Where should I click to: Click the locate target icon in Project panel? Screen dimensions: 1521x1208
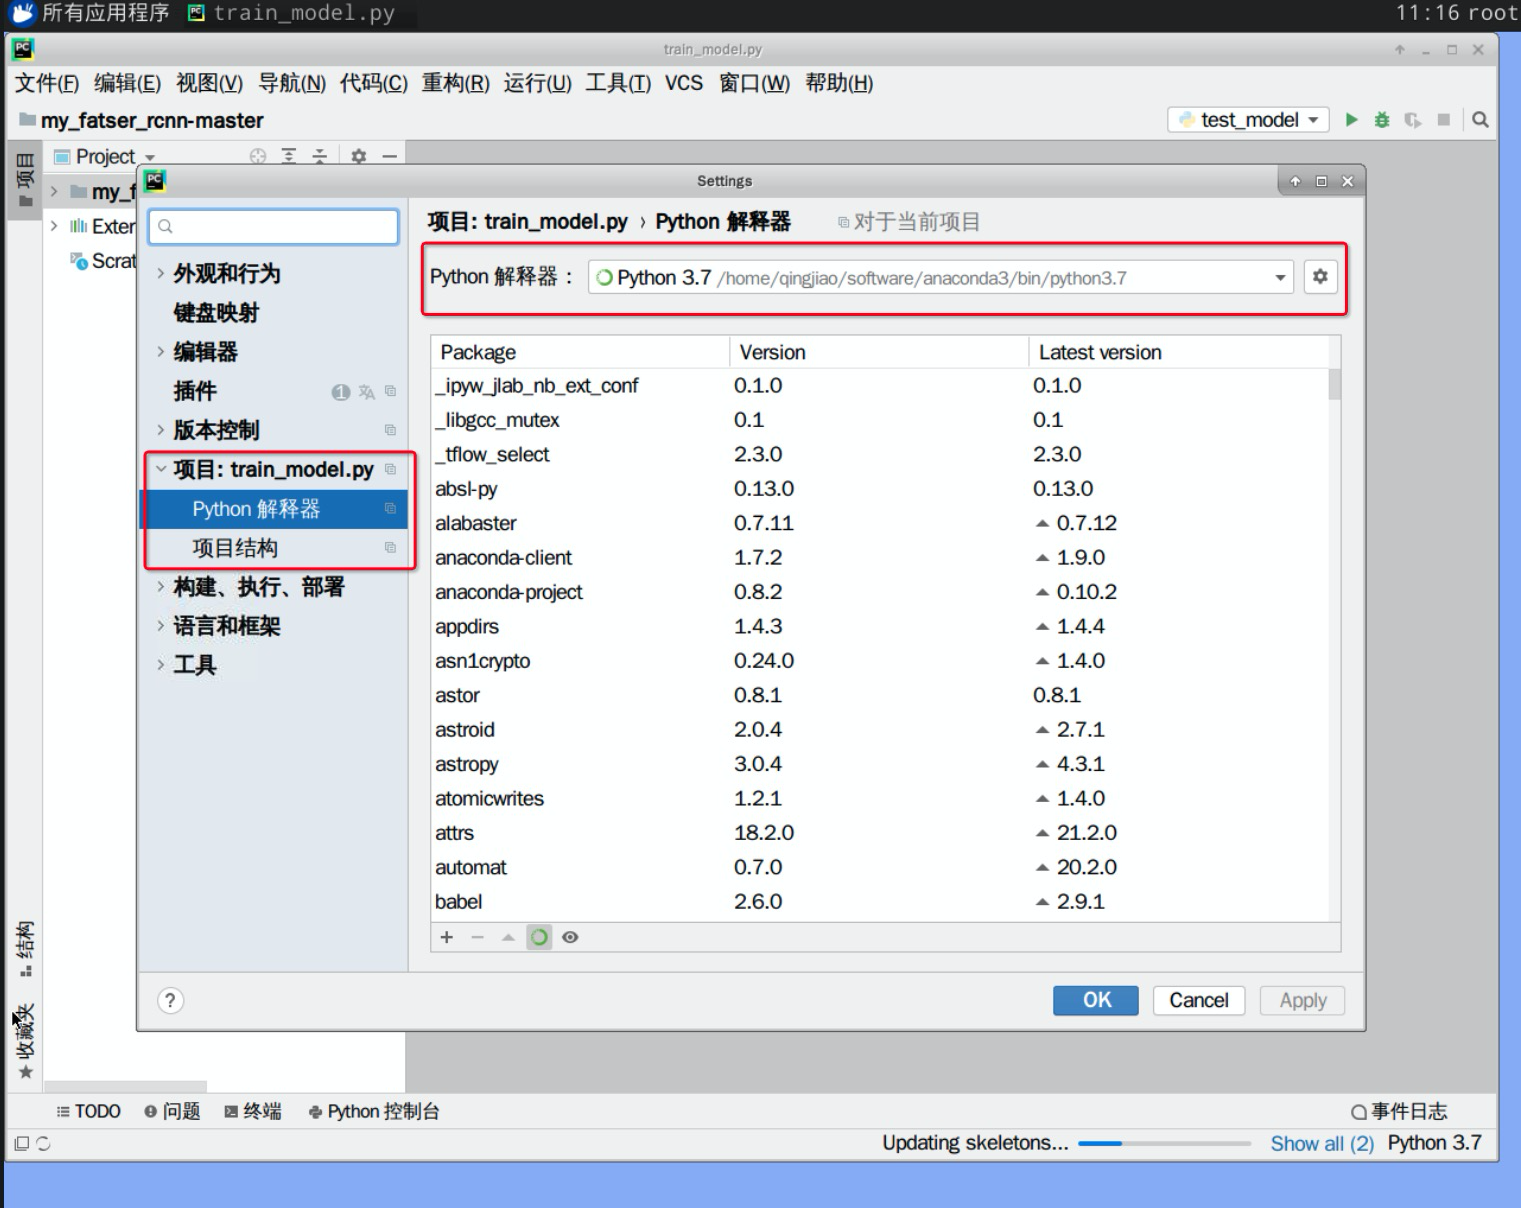click(258, 156)
